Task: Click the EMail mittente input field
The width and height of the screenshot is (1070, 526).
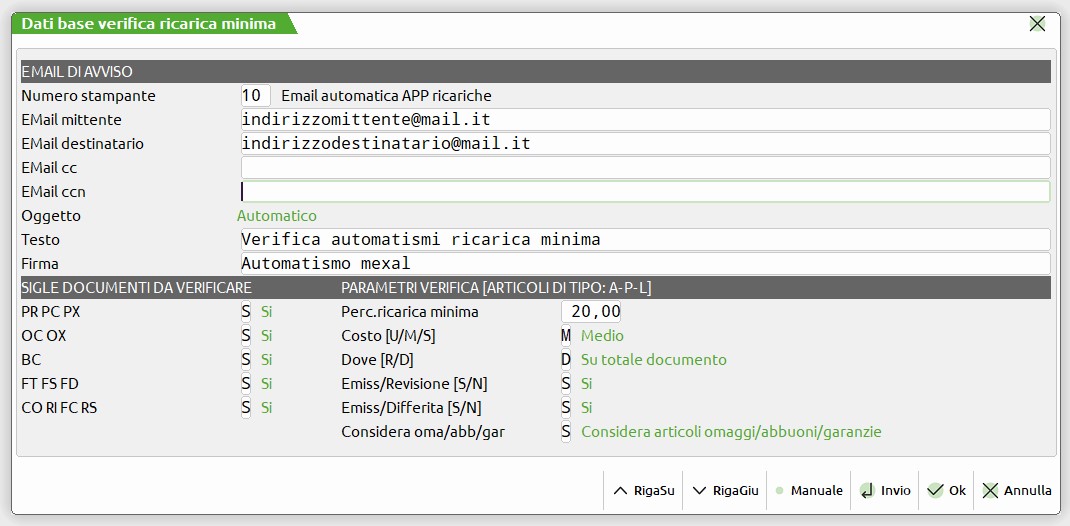Action: [x=645, y=120]
